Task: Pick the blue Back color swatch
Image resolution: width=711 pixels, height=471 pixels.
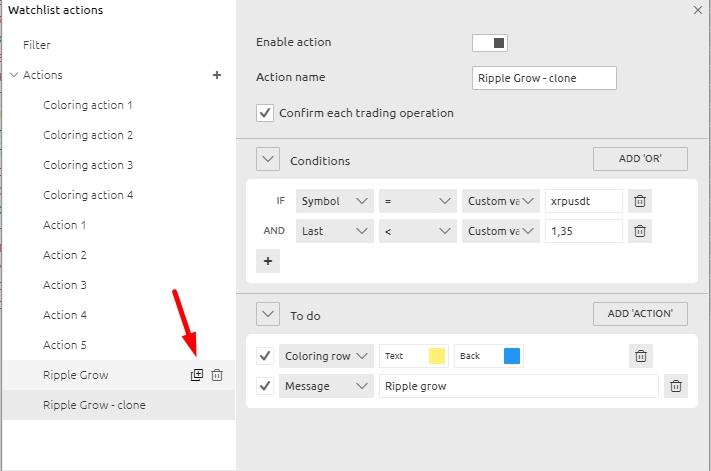Action: tap(512, 356)
